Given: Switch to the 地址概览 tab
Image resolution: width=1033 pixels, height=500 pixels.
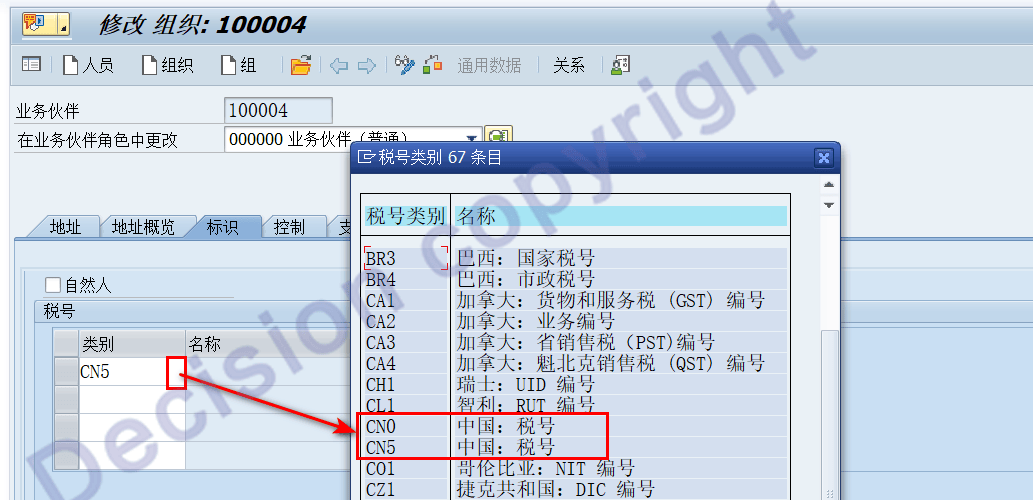Looking at the screenshot, I should point(142,227).
